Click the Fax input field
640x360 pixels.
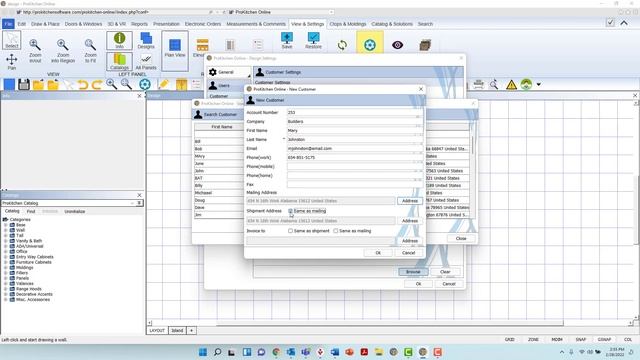point(354,184)
